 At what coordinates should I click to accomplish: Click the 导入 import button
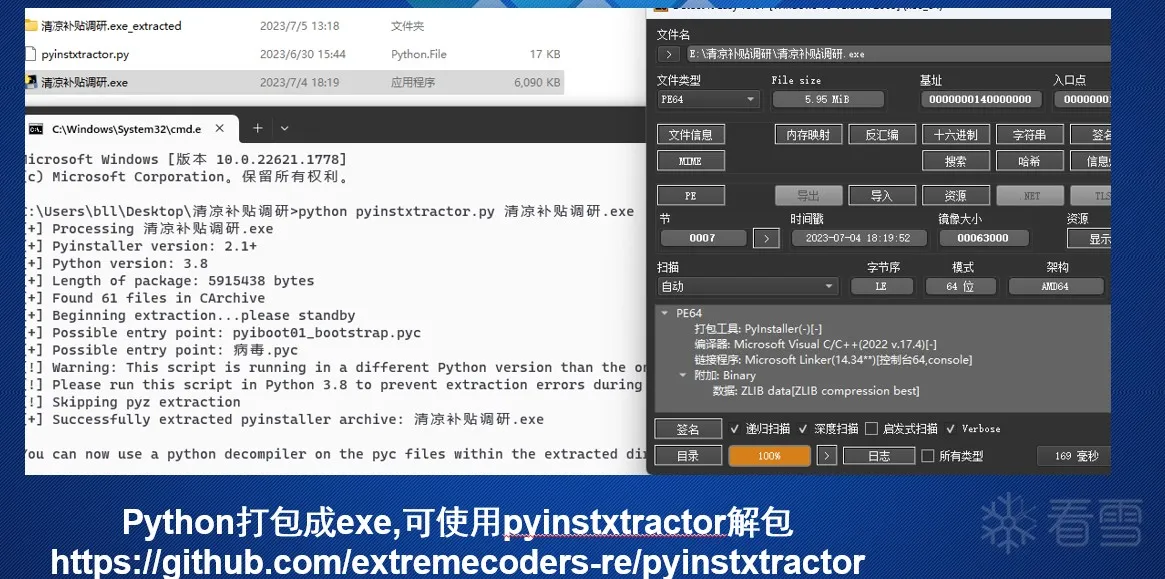[x=882, y=195]
